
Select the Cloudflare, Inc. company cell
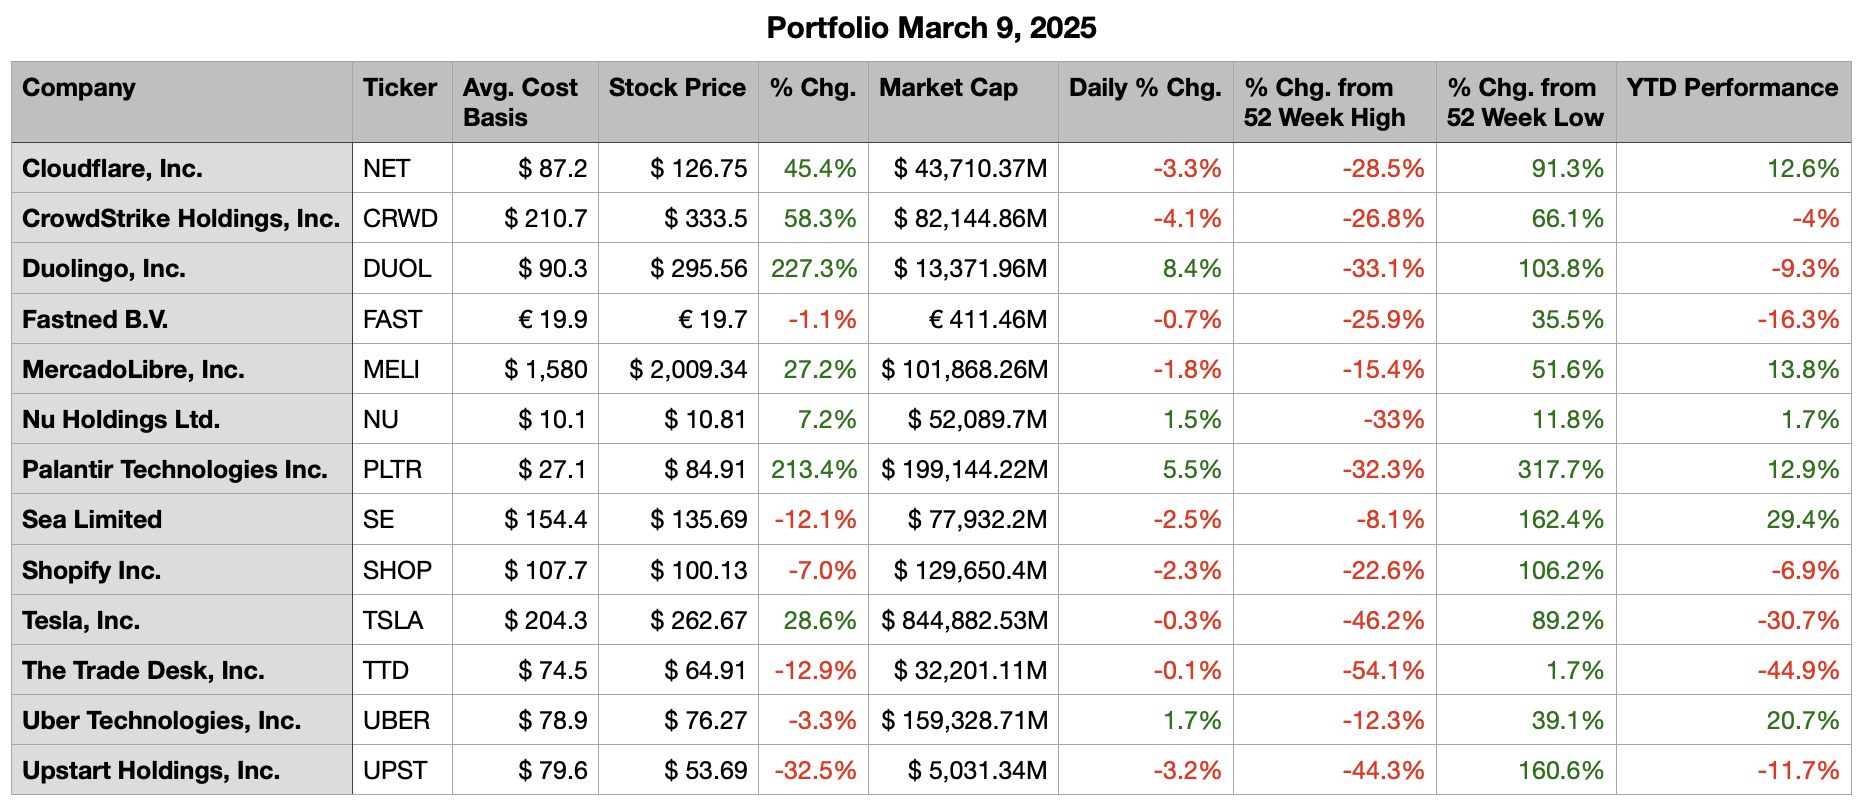[113, 169]
